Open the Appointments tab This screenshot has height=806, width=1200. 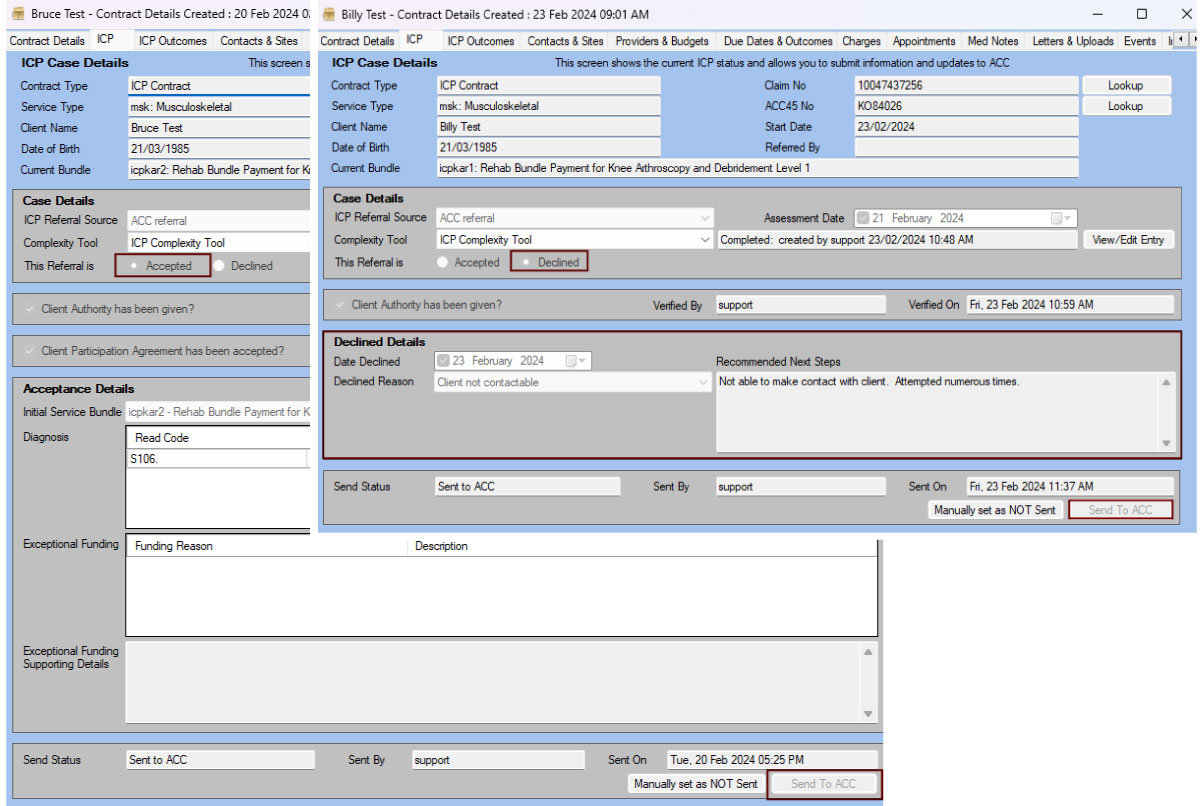point(924,41)
